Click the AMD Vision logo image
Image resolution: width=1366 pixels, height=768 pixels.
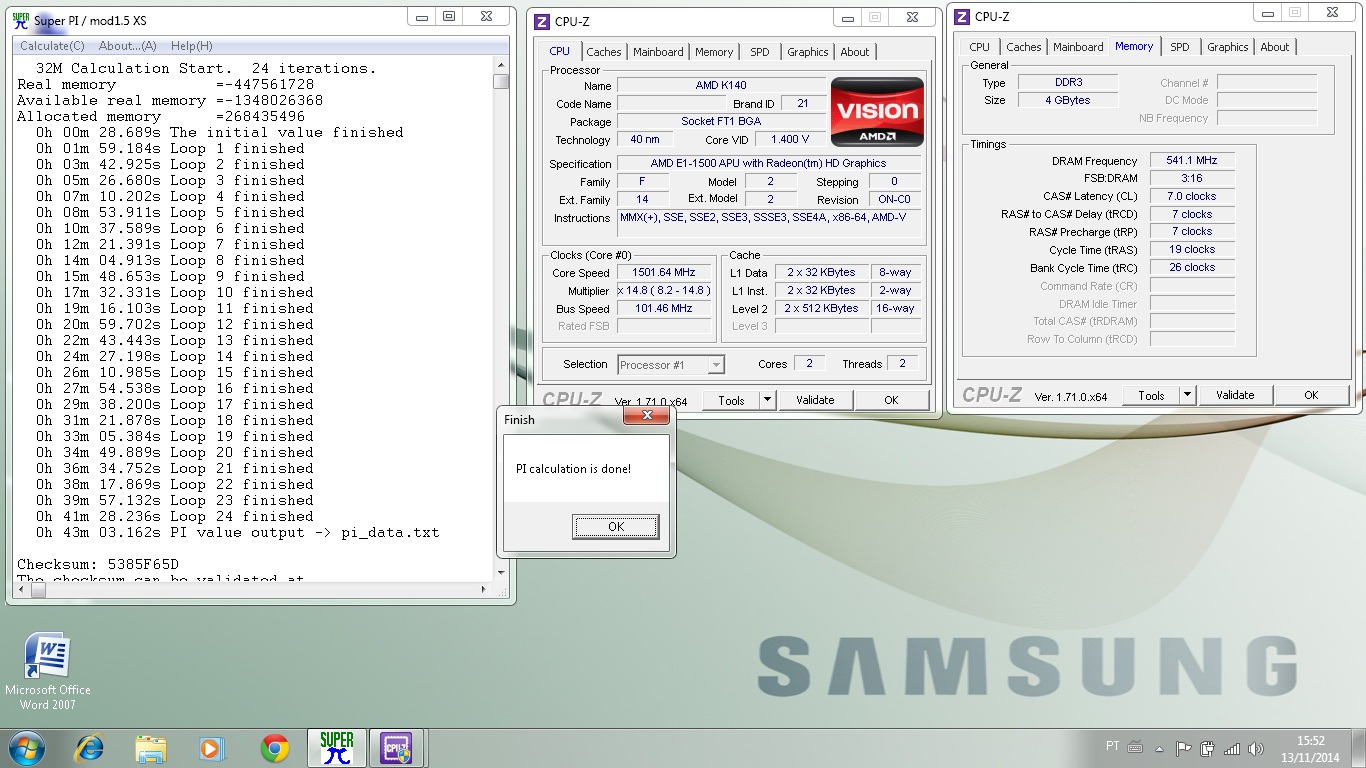878,112
